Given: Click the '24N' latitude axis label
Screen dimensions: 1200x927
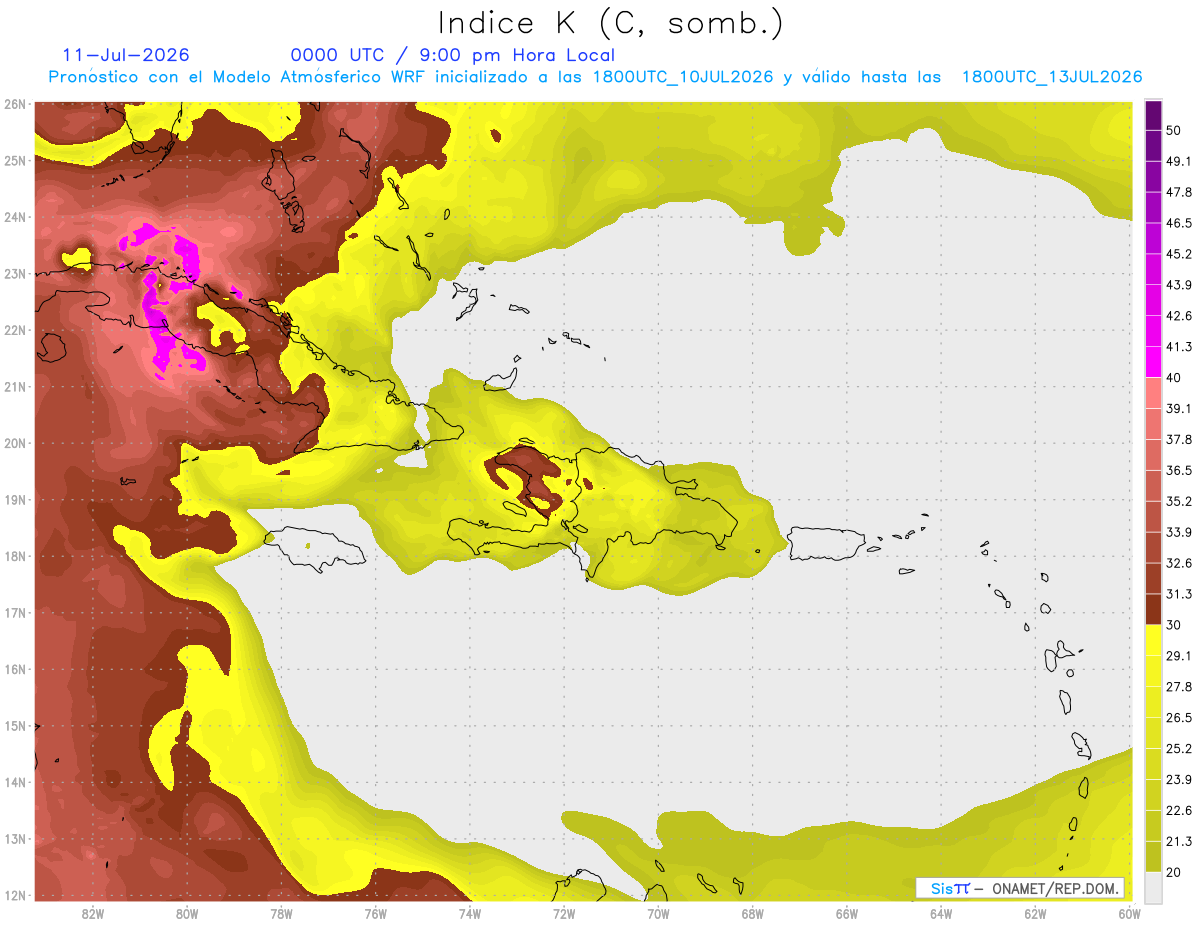Looking at the screenshot, I should coord(15,217).
